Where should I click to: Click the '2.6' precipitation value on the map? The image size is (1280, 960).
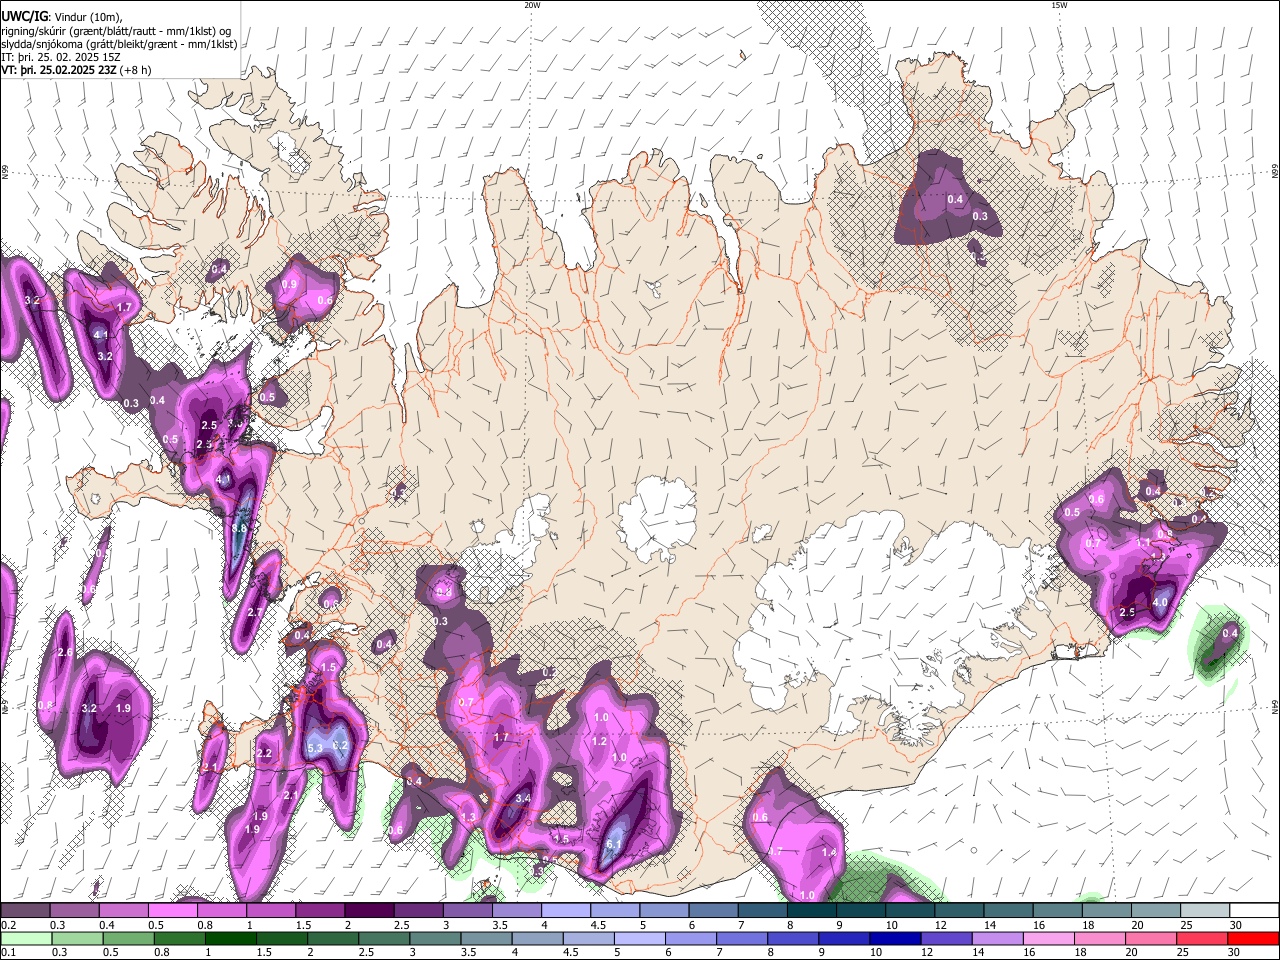coord(65,652)
